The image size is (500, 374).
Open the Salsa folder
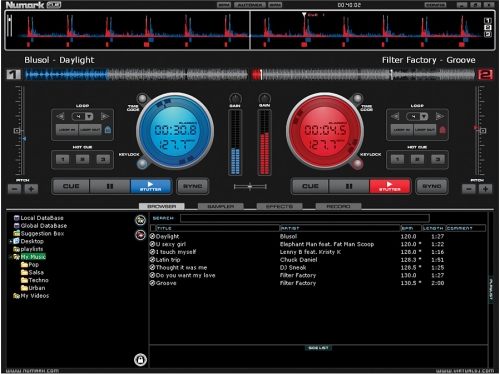pyautogui.click(x=36, y=272)
